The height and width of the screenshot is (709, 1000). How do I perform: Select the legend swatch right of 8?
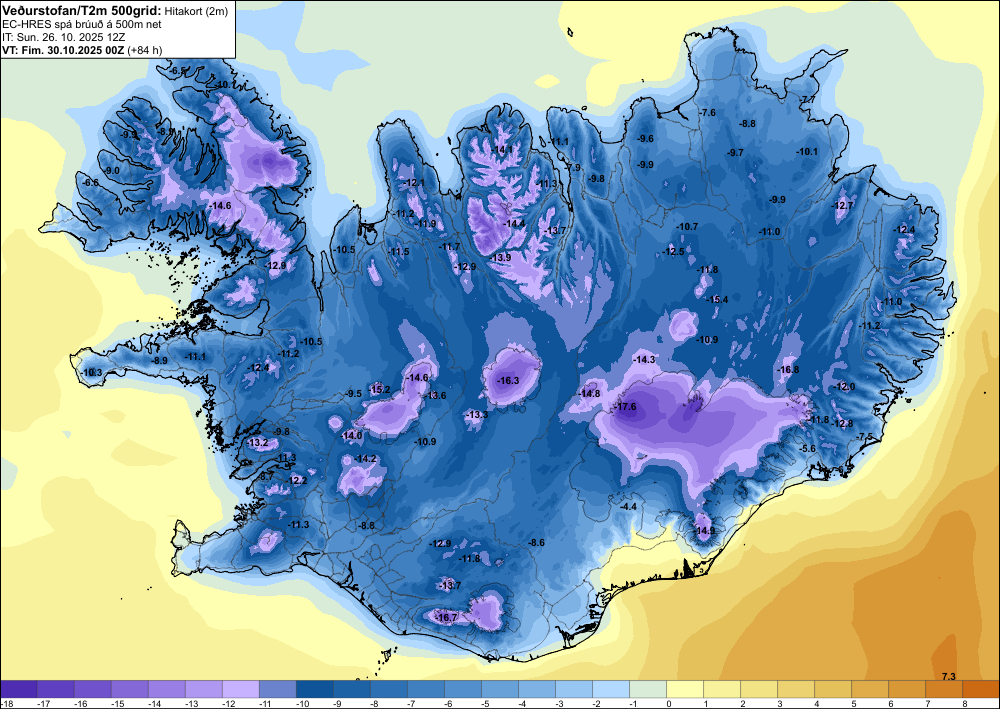tap(981, 689)
